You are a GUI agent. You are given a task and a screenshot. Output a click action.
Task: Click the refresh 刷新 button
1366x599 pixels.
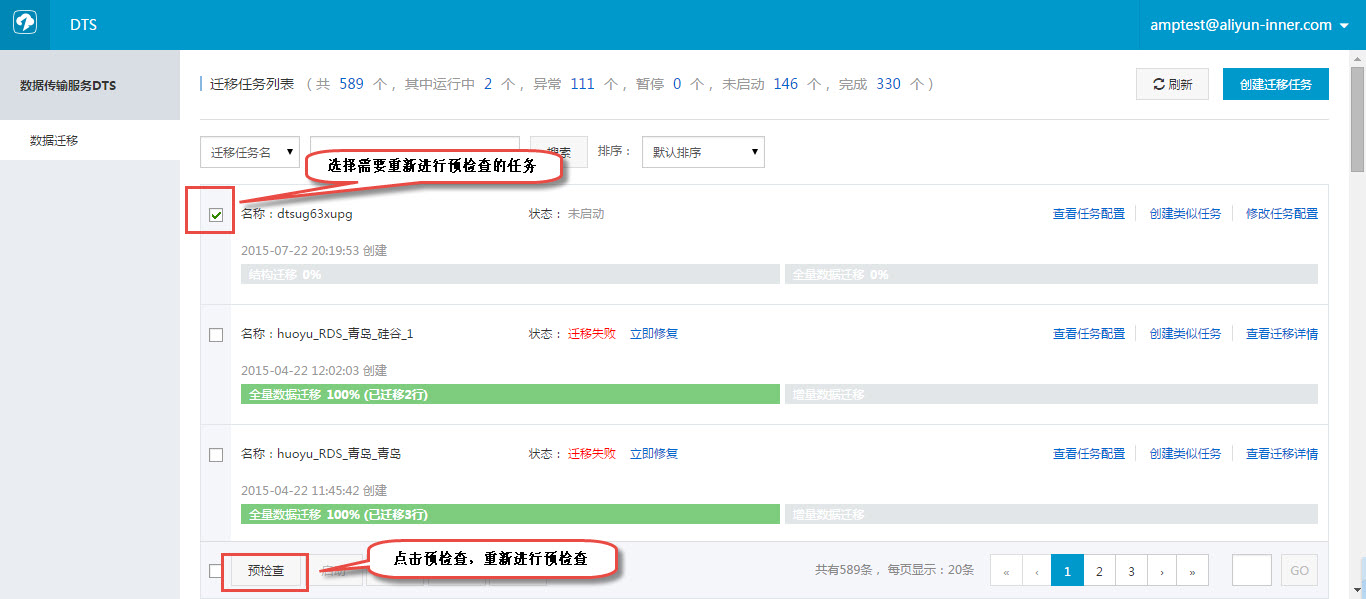click(x=1172, y=85)
